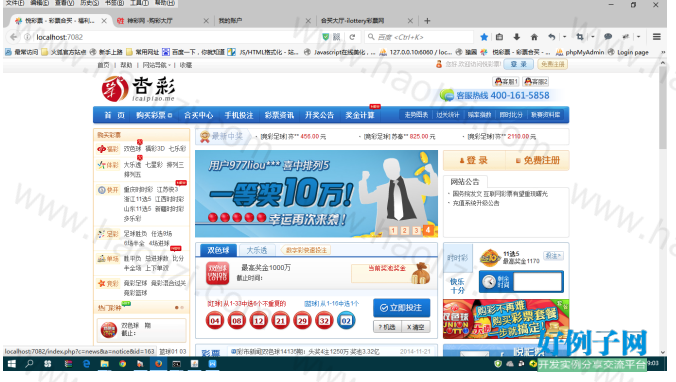Click the orange 免费注册 sidebar panel button
This screenshot has height=382, width=676.
point(538,160)
